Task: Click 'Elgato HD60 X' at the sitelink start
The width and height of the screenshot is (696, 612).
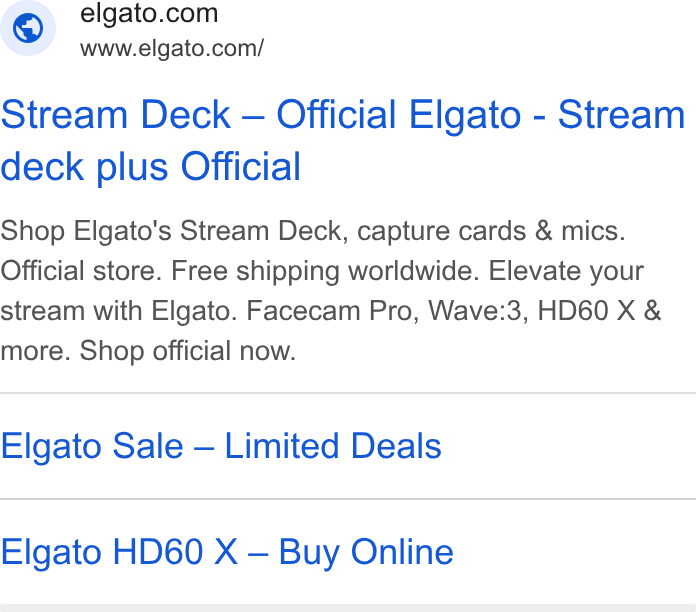Action: tap(119, 552)
